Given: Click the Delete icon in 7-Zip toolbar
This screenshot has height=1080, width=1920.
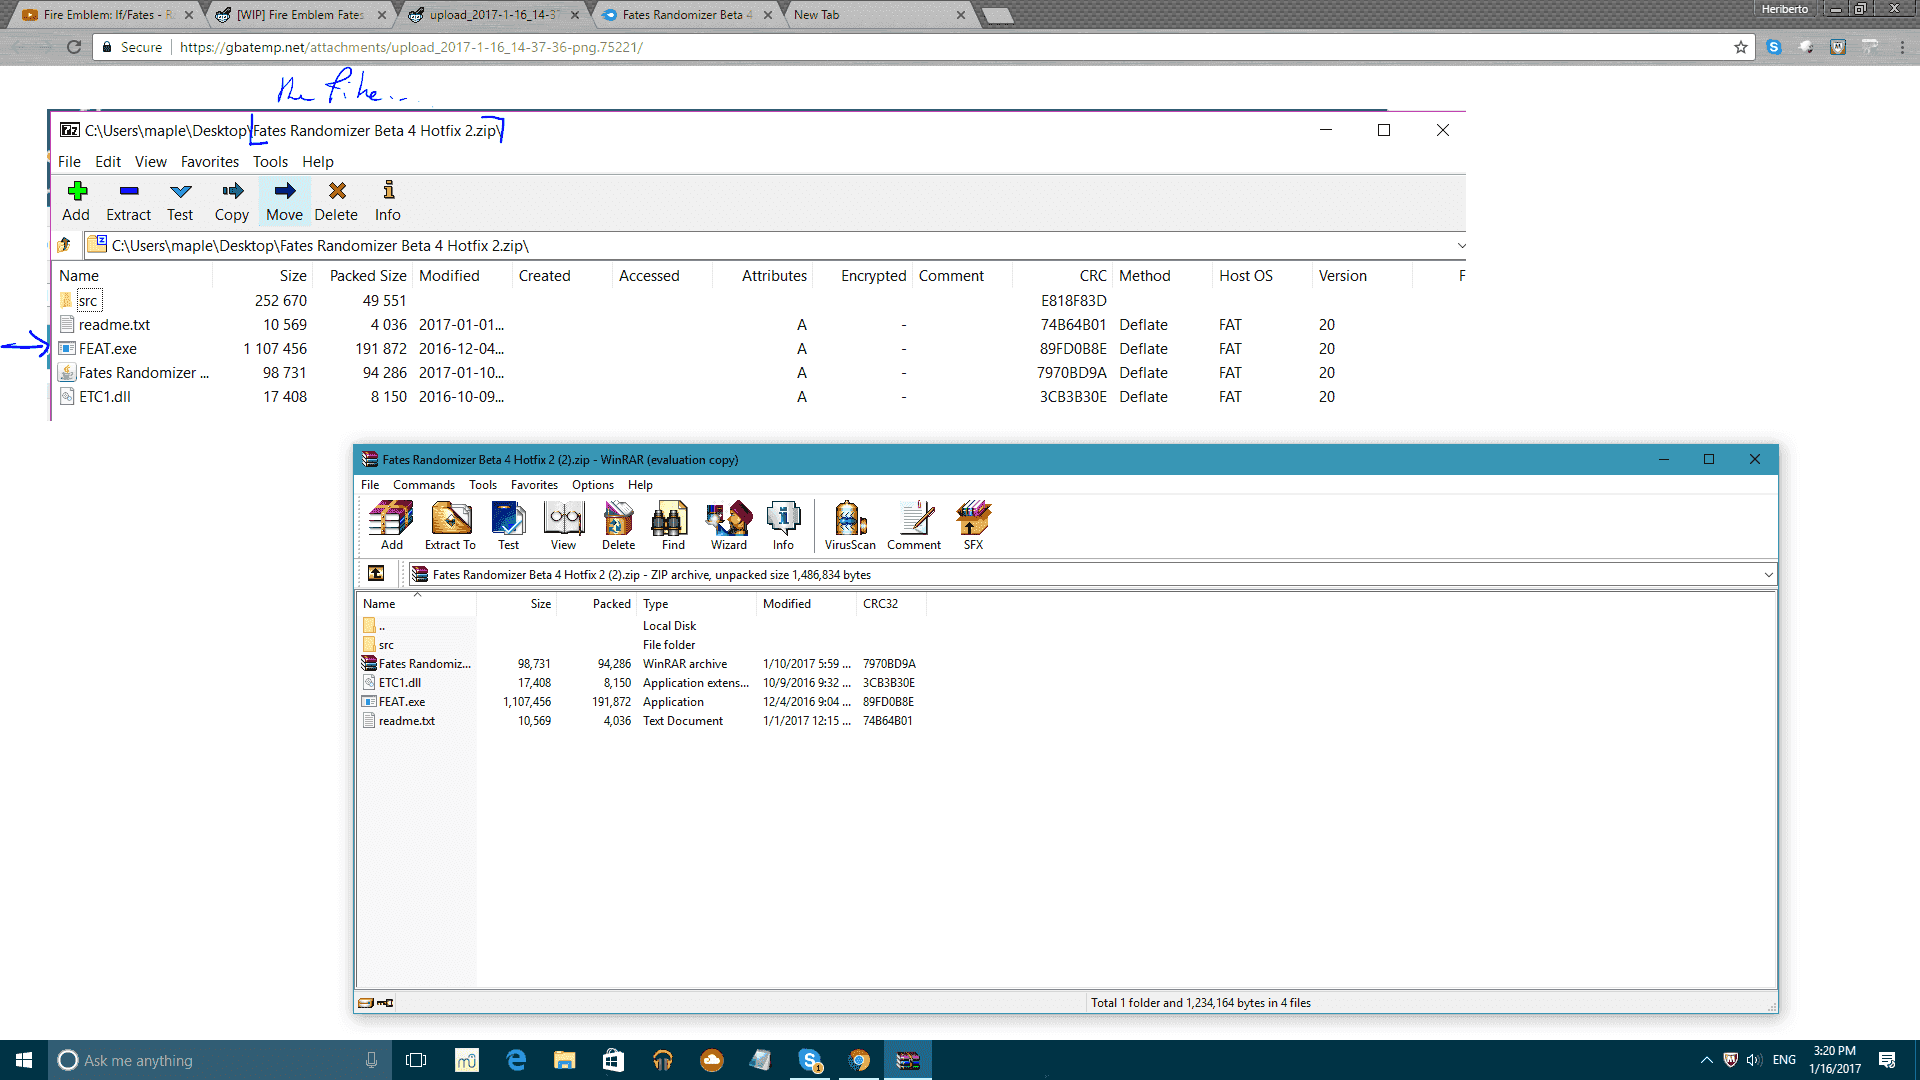Looking at the screenshot, I should pyautogui.click(x=336, y=201).
